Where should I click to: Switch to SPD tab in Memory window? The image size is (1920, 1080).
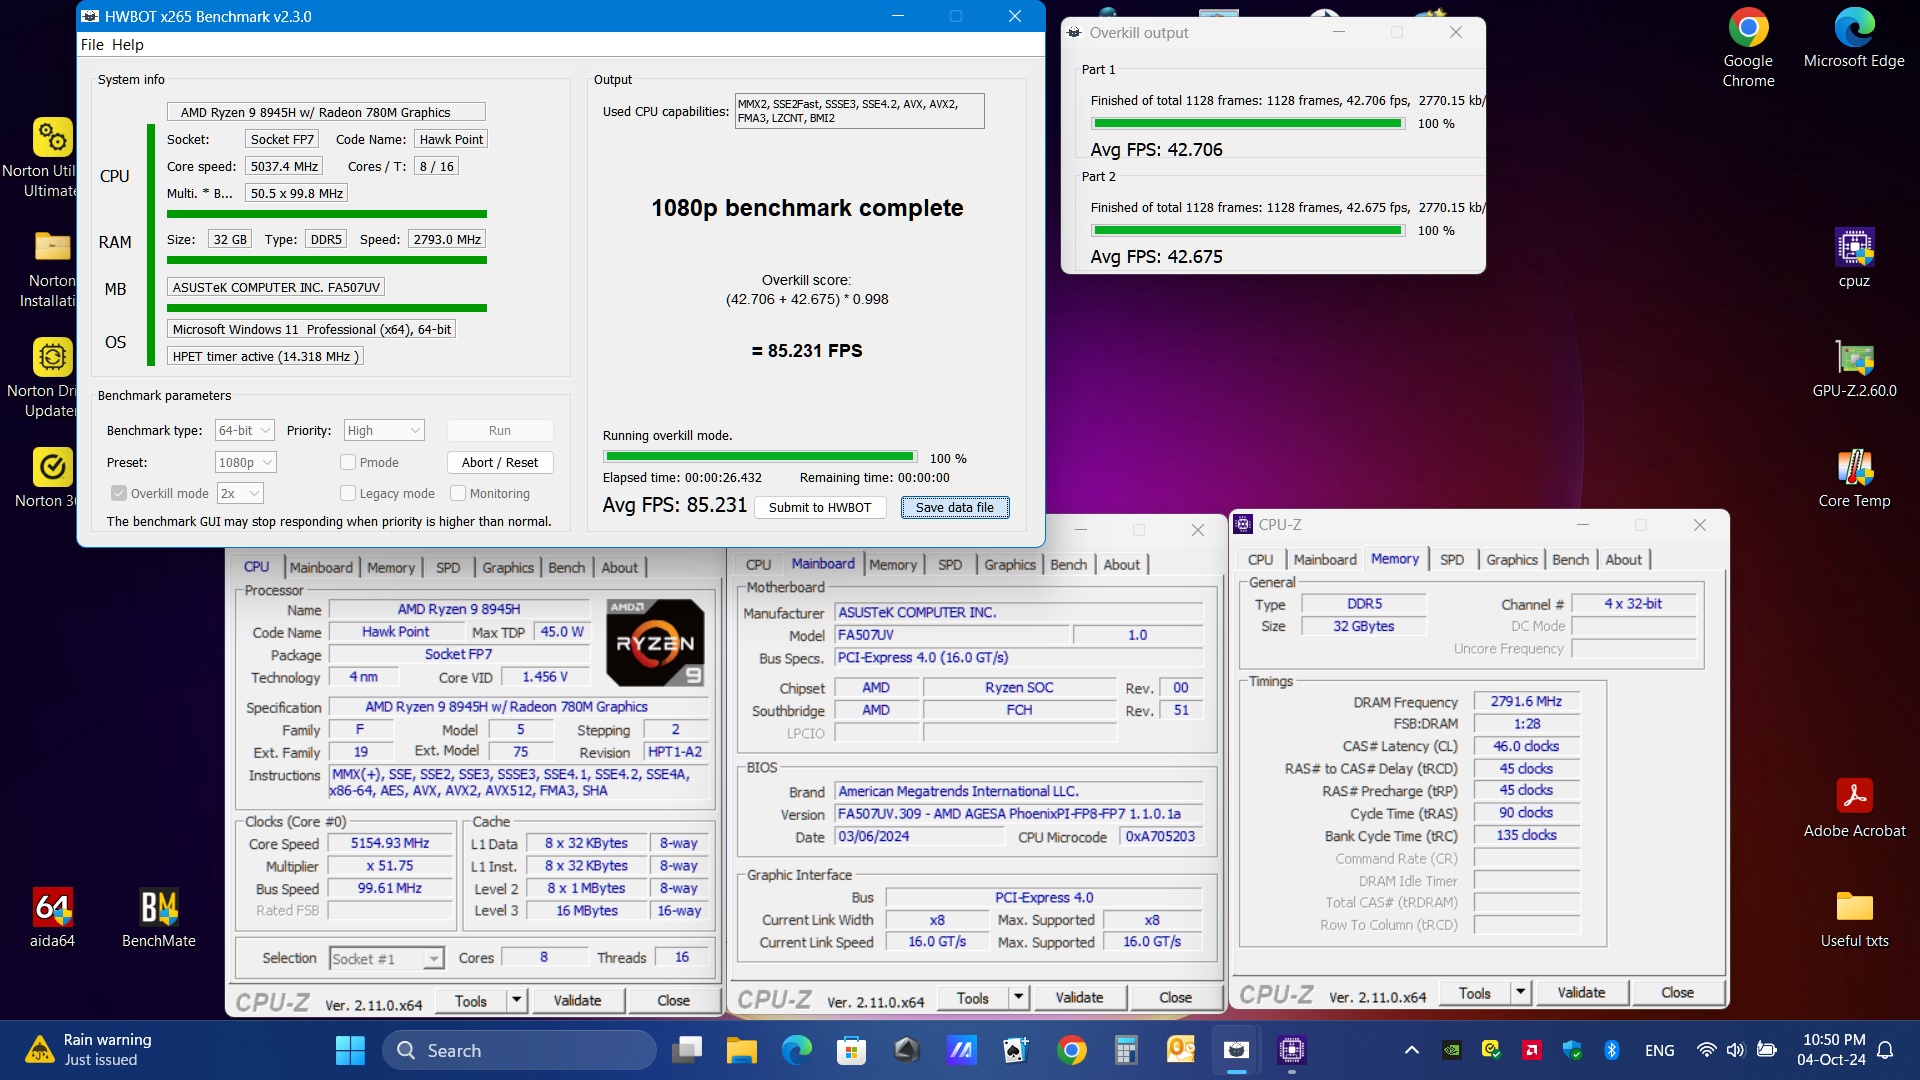(x=1452, y=559)
